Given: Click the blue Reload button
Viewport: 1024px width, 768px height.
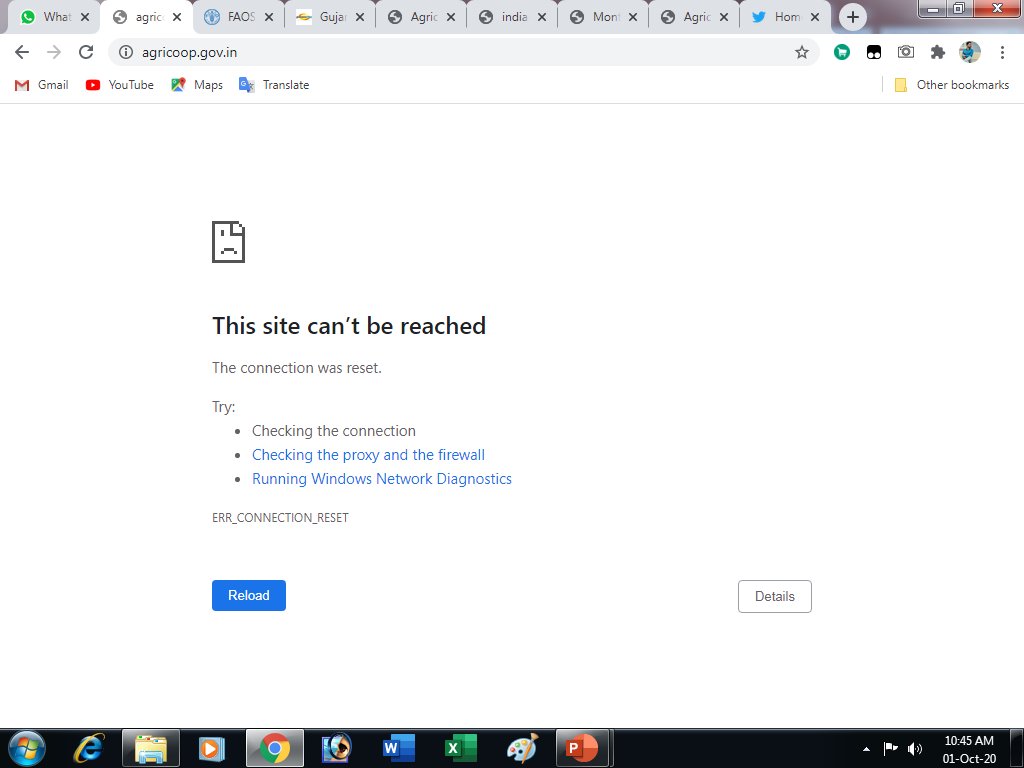Looking at the screenshot, I should coord(249,596).
